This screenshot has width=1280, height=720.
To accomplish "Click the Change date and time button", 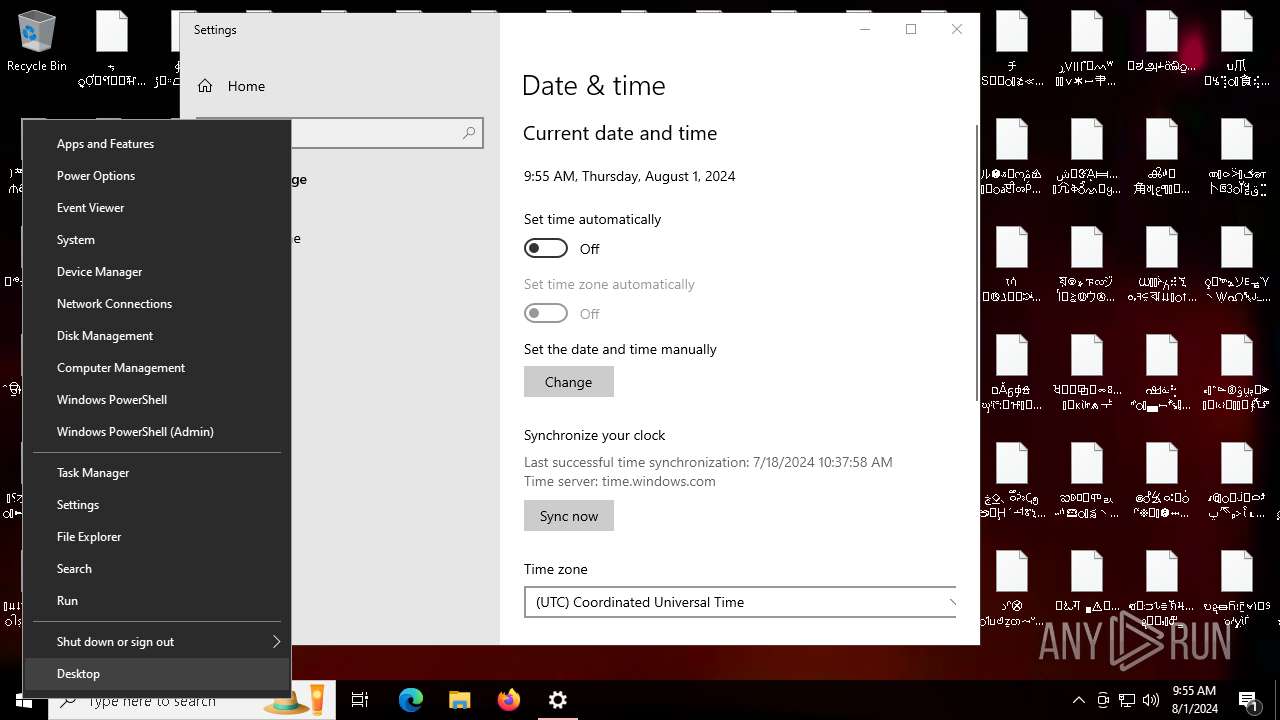I will 569,382.
